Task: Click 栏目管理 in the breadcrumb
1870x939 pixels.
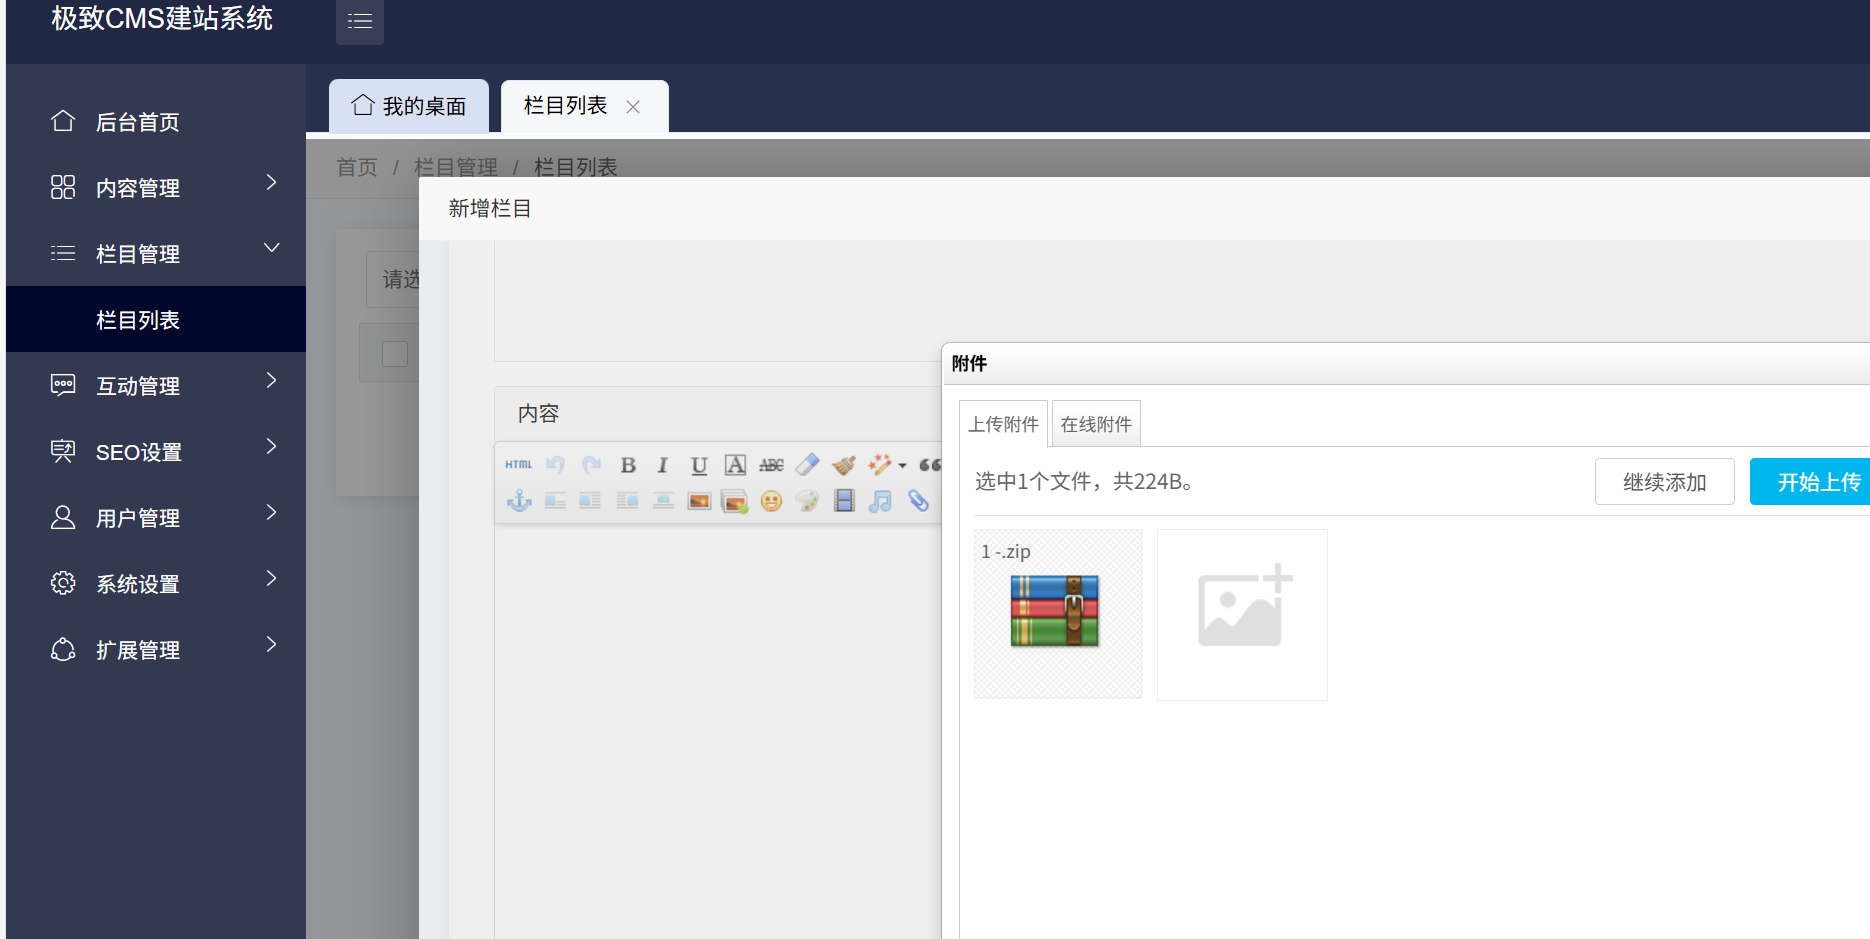Action: [x=456, y=167]
